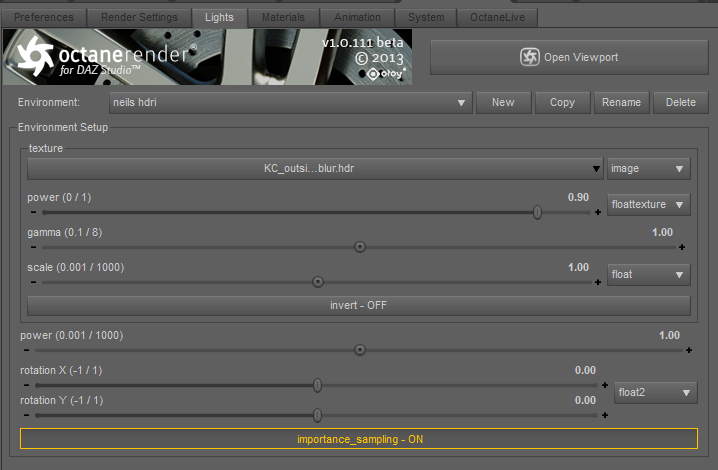
Task: Click the Open Viewport button
Action: [x=569, y=57]
